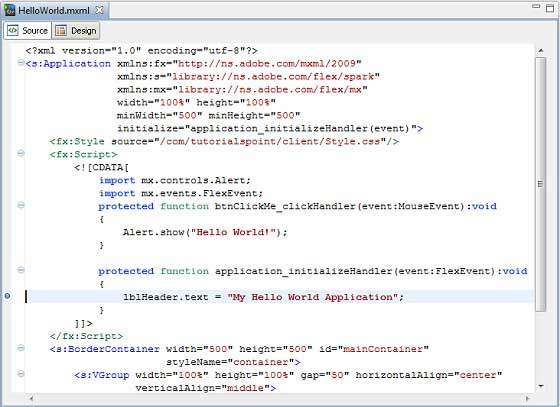Switch to the Design view tab

click(76, 31)
